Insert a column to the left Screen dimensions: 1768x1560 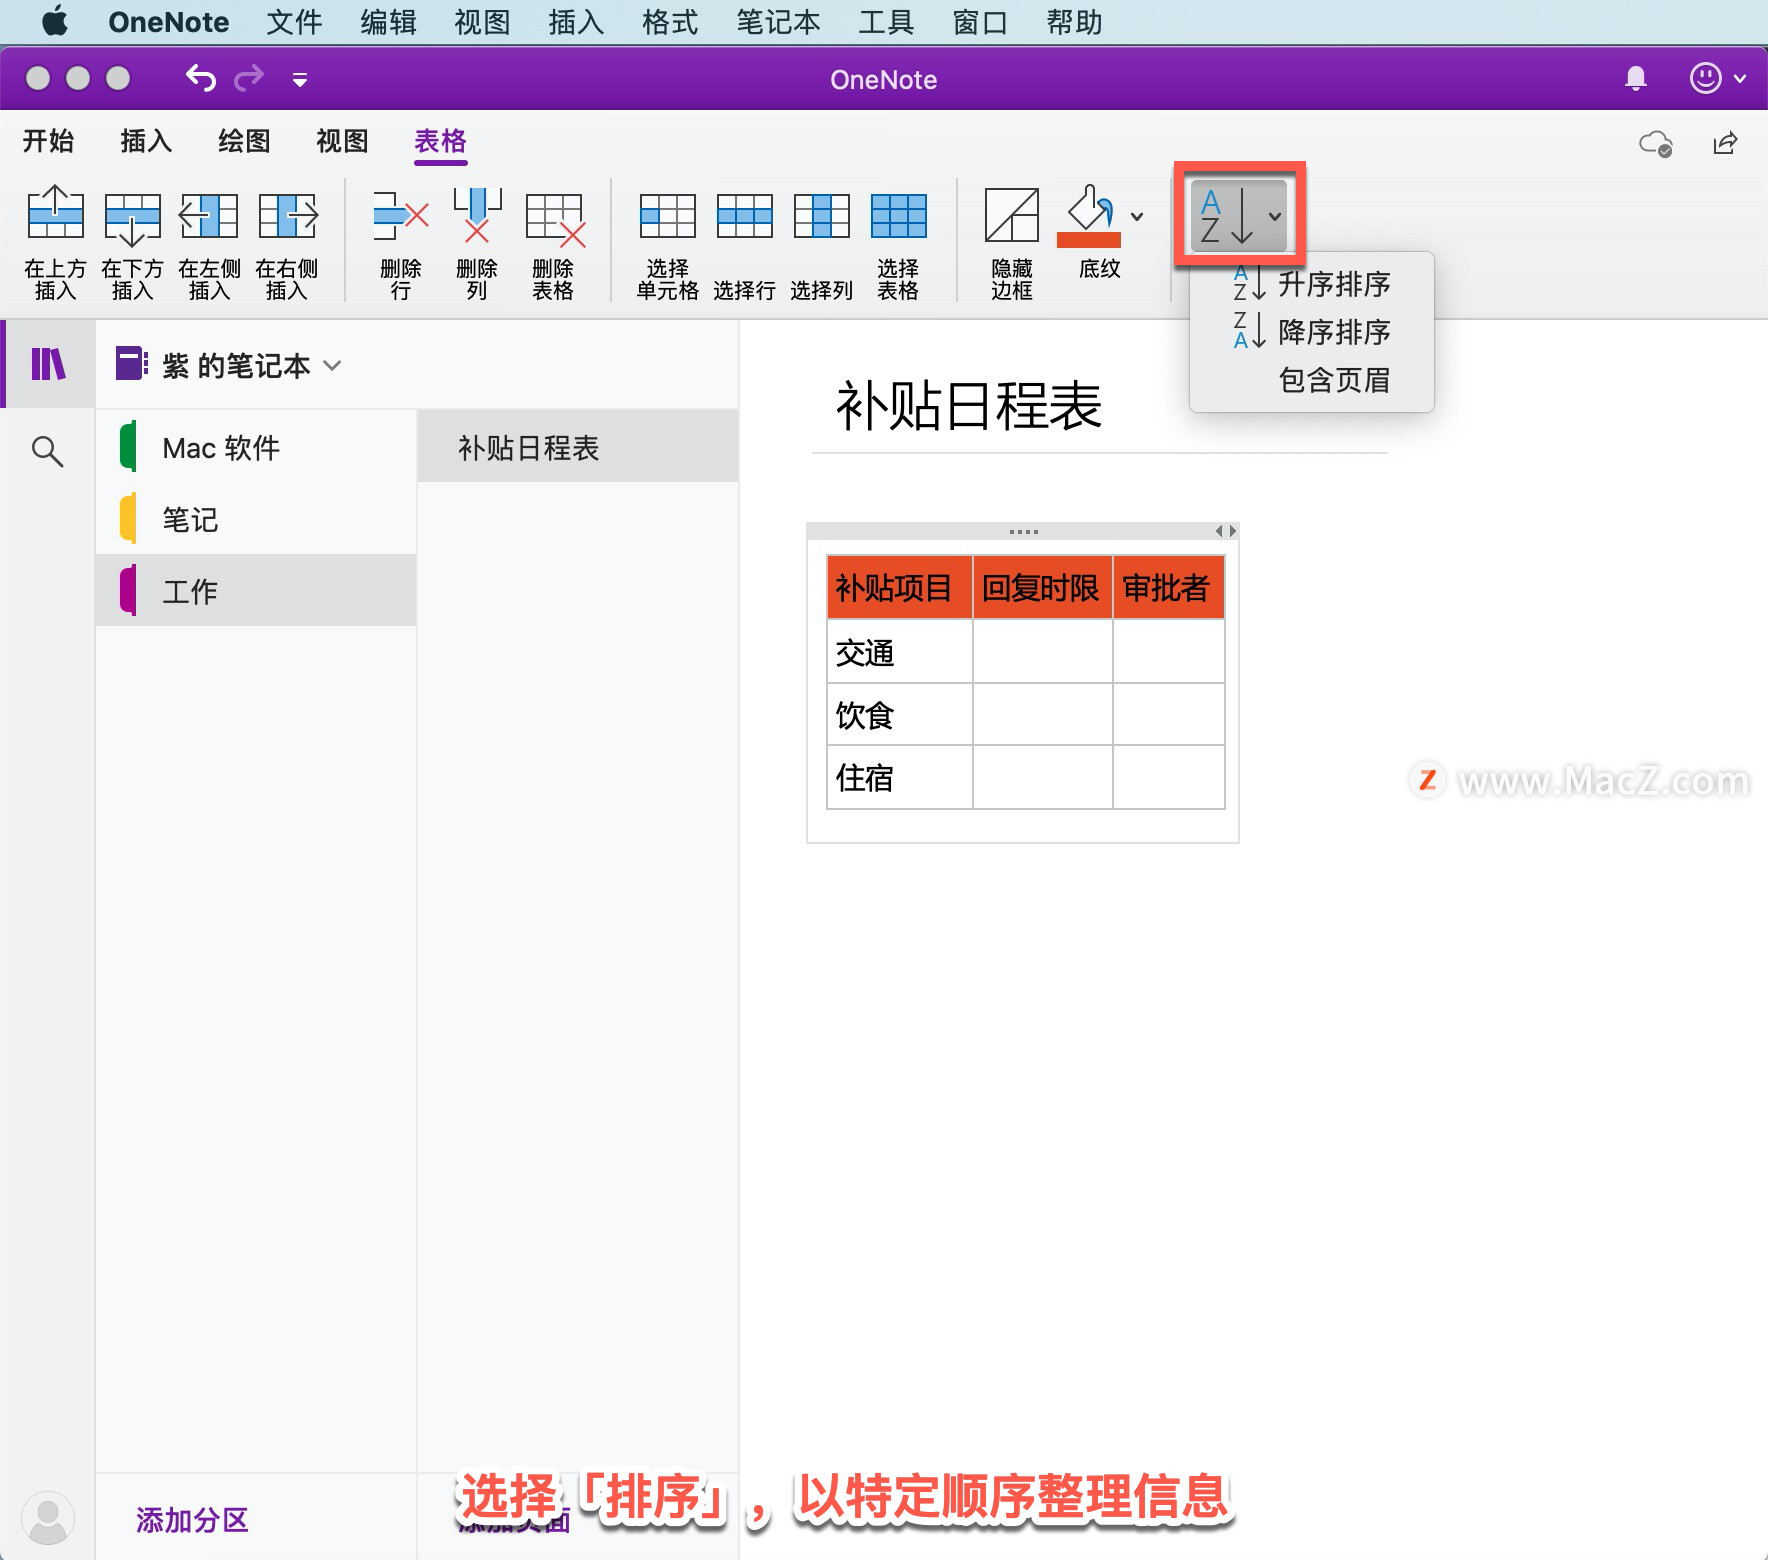(x=209, y=242)
